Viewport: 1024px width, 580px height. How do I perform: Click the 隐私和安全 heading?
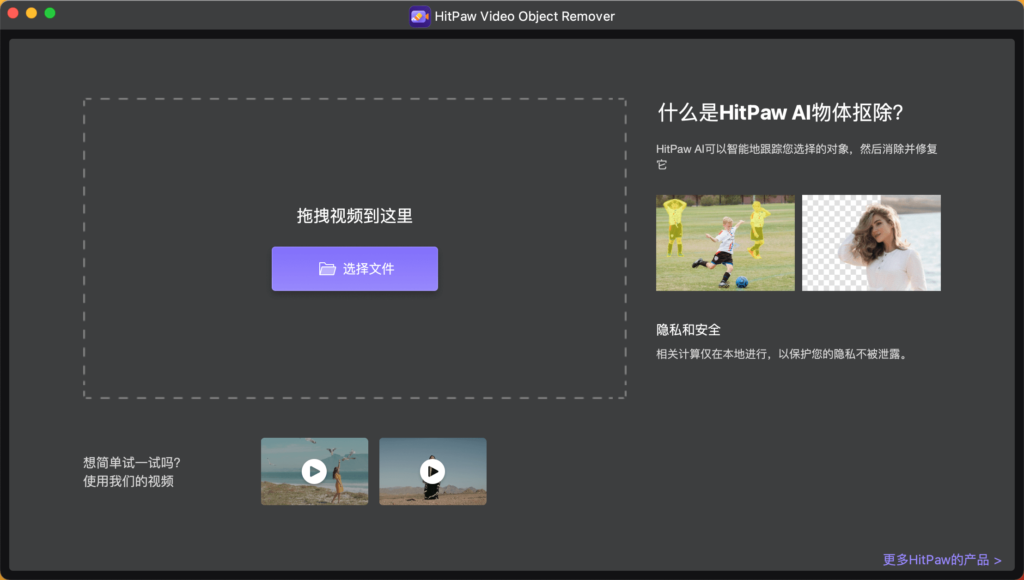point(688,330)
